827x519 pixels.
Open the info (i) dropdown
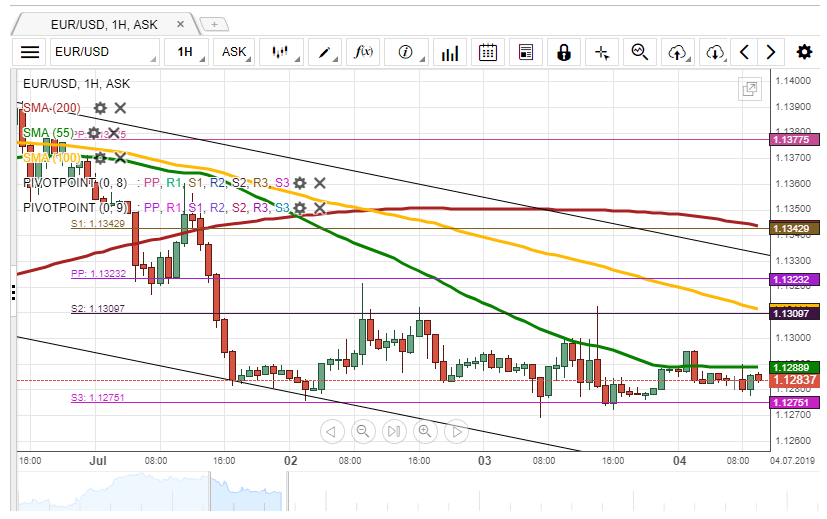pyautogui.click(x=406, y=52)
